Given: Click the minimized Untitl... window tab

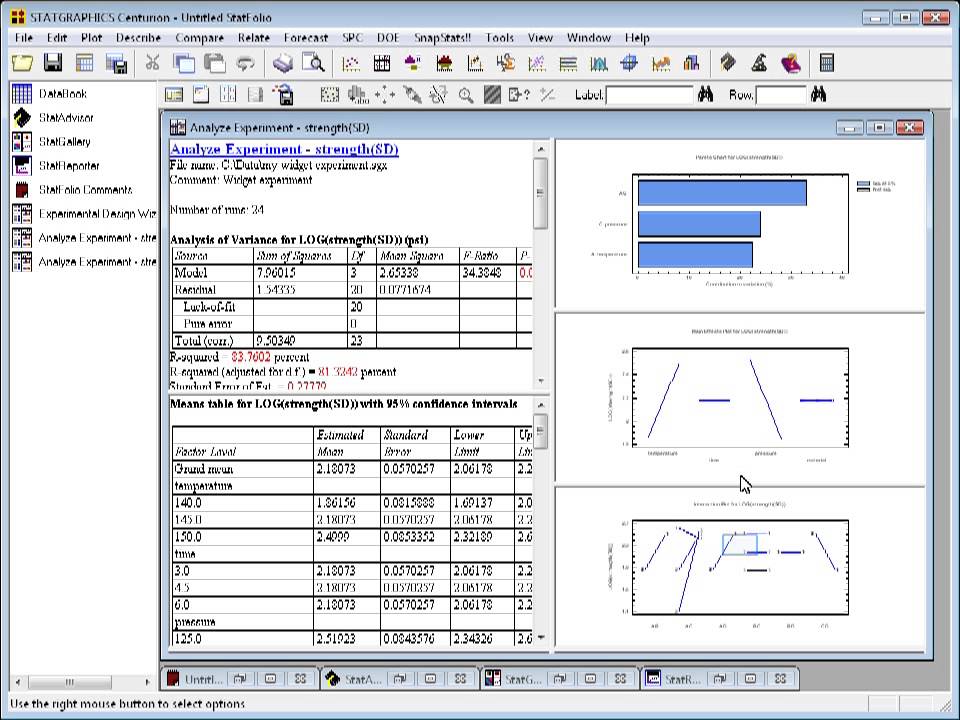Looking at the screenshot, I should coord(203,679).
